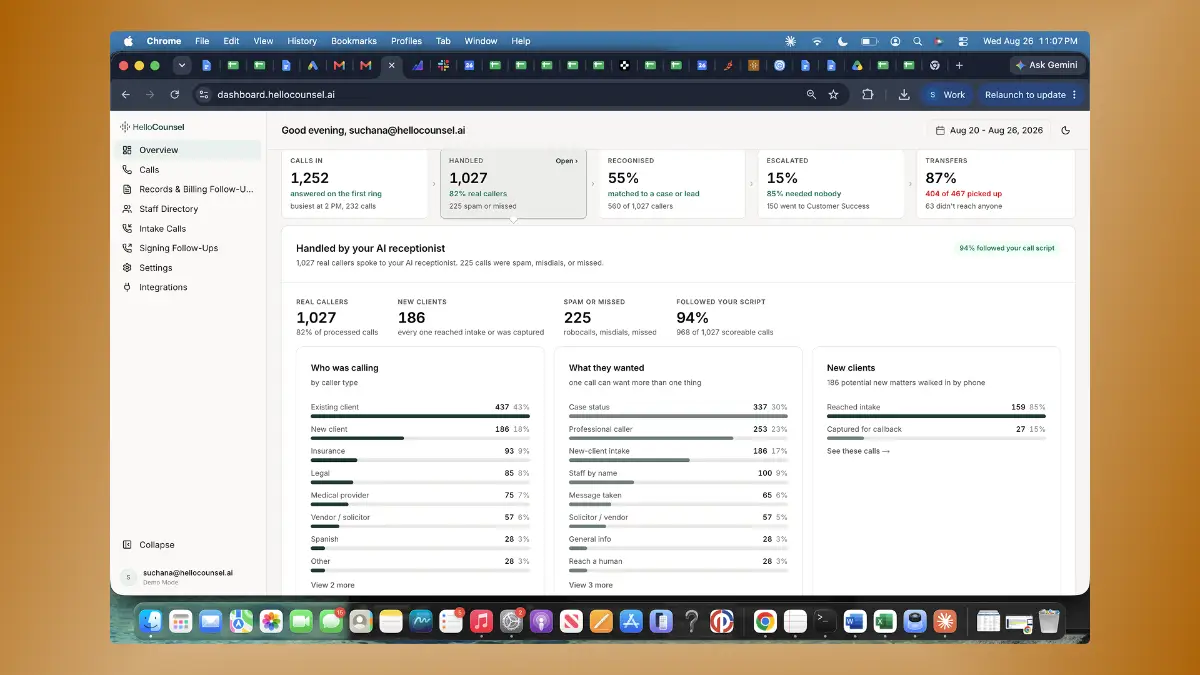Screen dimensions: 1200x675
Task: Open the tab search dropdown arrow
Action: click(181, 66)
